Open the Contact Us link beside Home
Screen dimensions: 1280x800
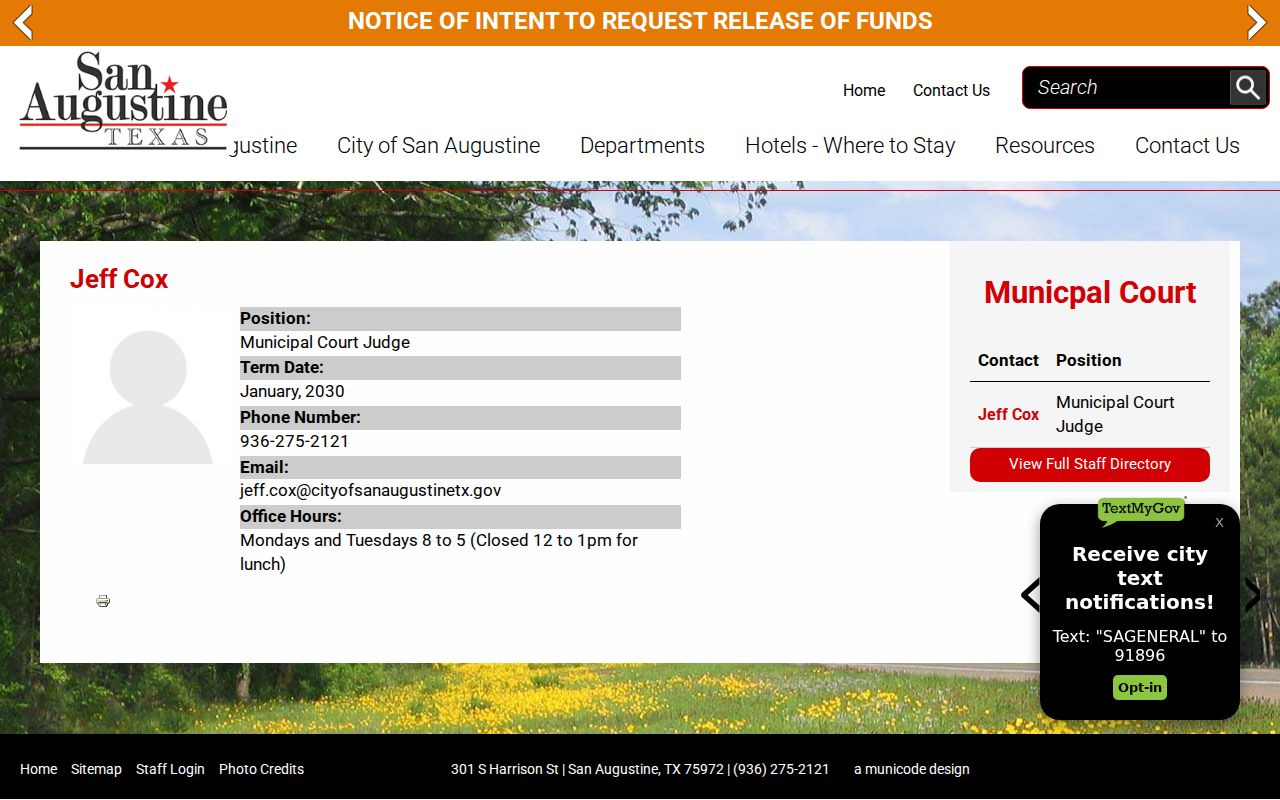click(x=951, y=90)
